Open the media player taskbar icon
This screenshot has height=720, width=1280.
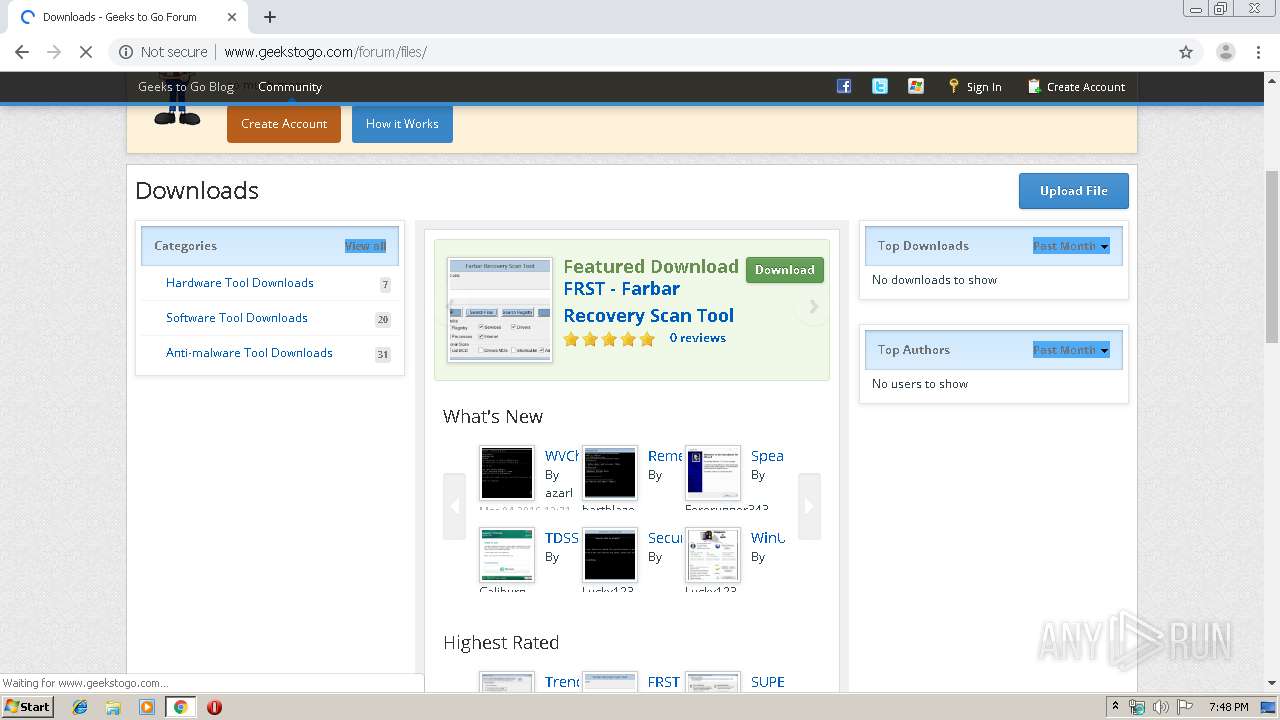click(x=147, y=707)
